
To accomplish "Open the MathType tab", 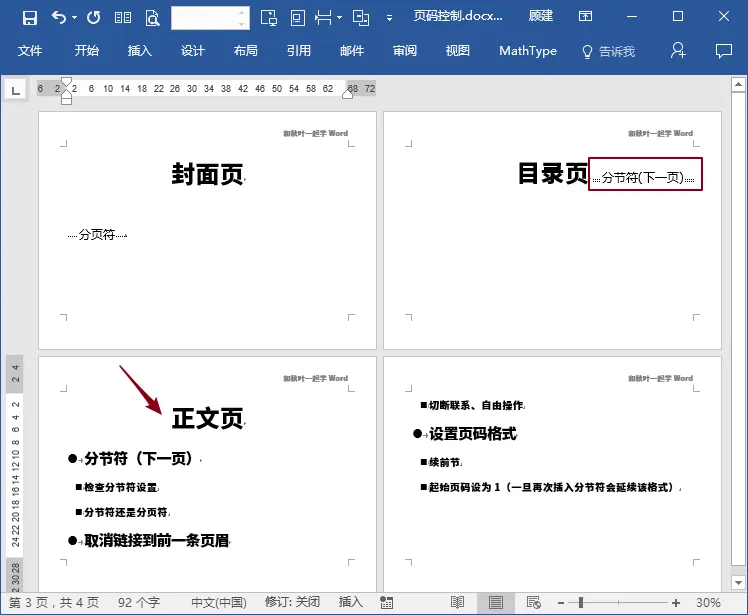I will 528,51.
